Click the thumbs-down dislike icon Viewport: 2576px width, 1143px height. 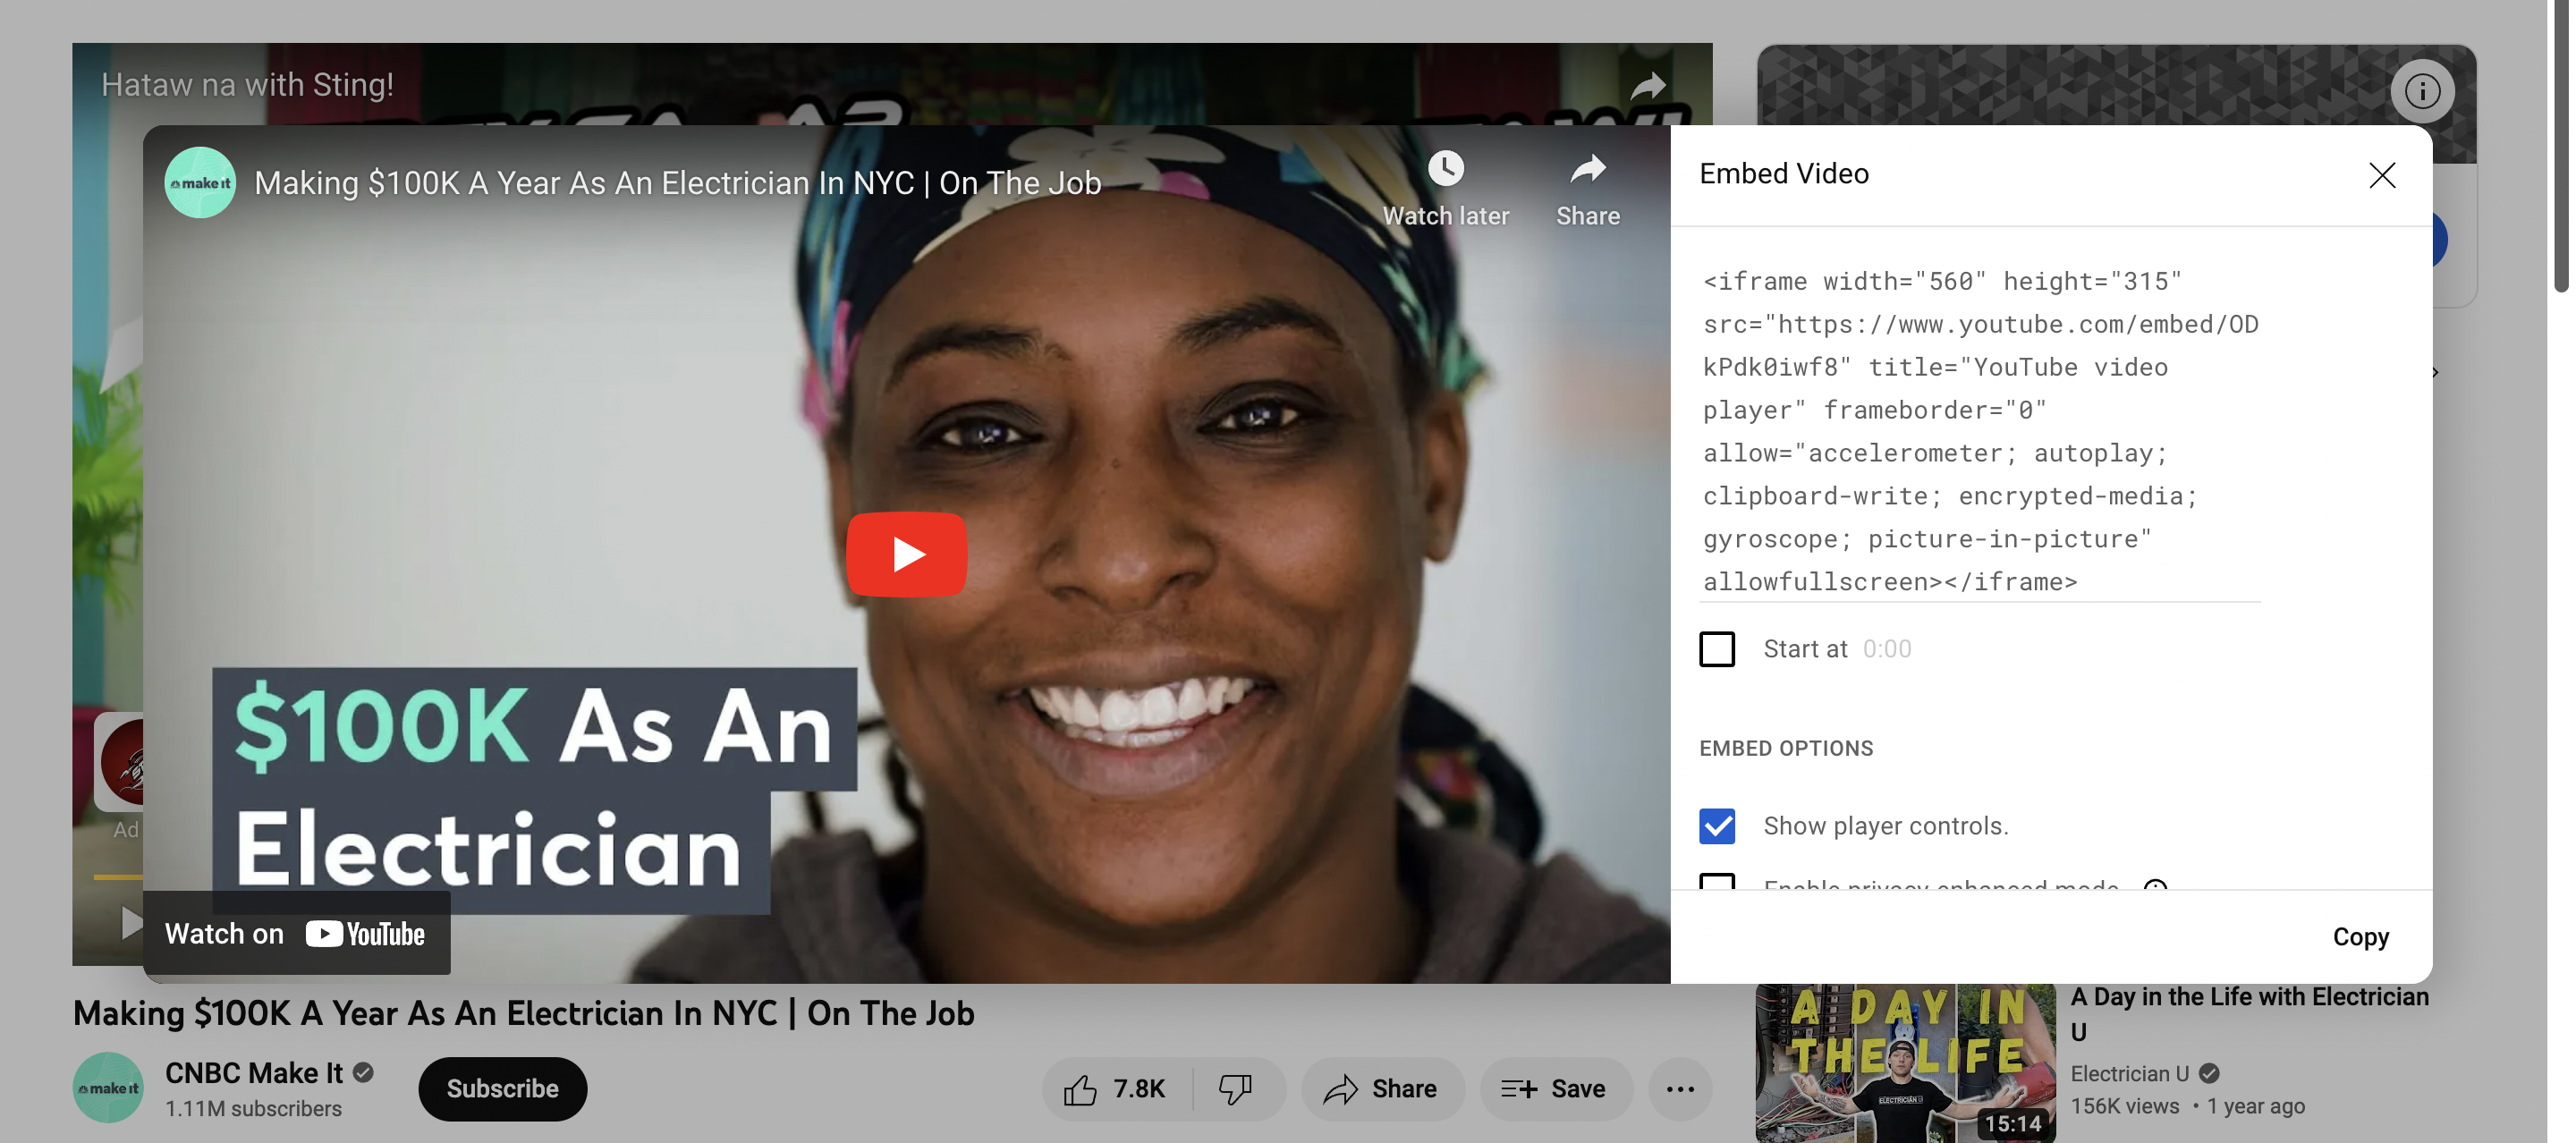pyautogui.click(x=1236, y=1089)
